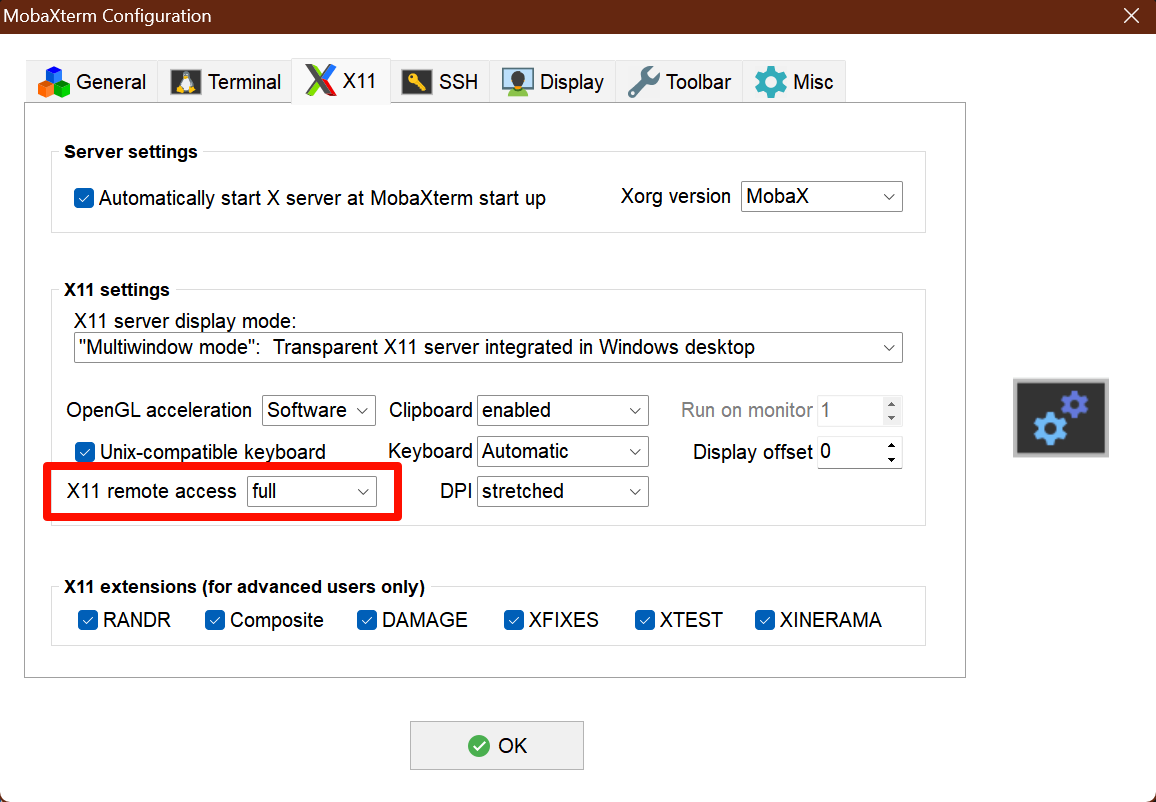Open the Clipboard dropdown
The width and height of the screenshot is (1156, 802).
click(563, 411)
